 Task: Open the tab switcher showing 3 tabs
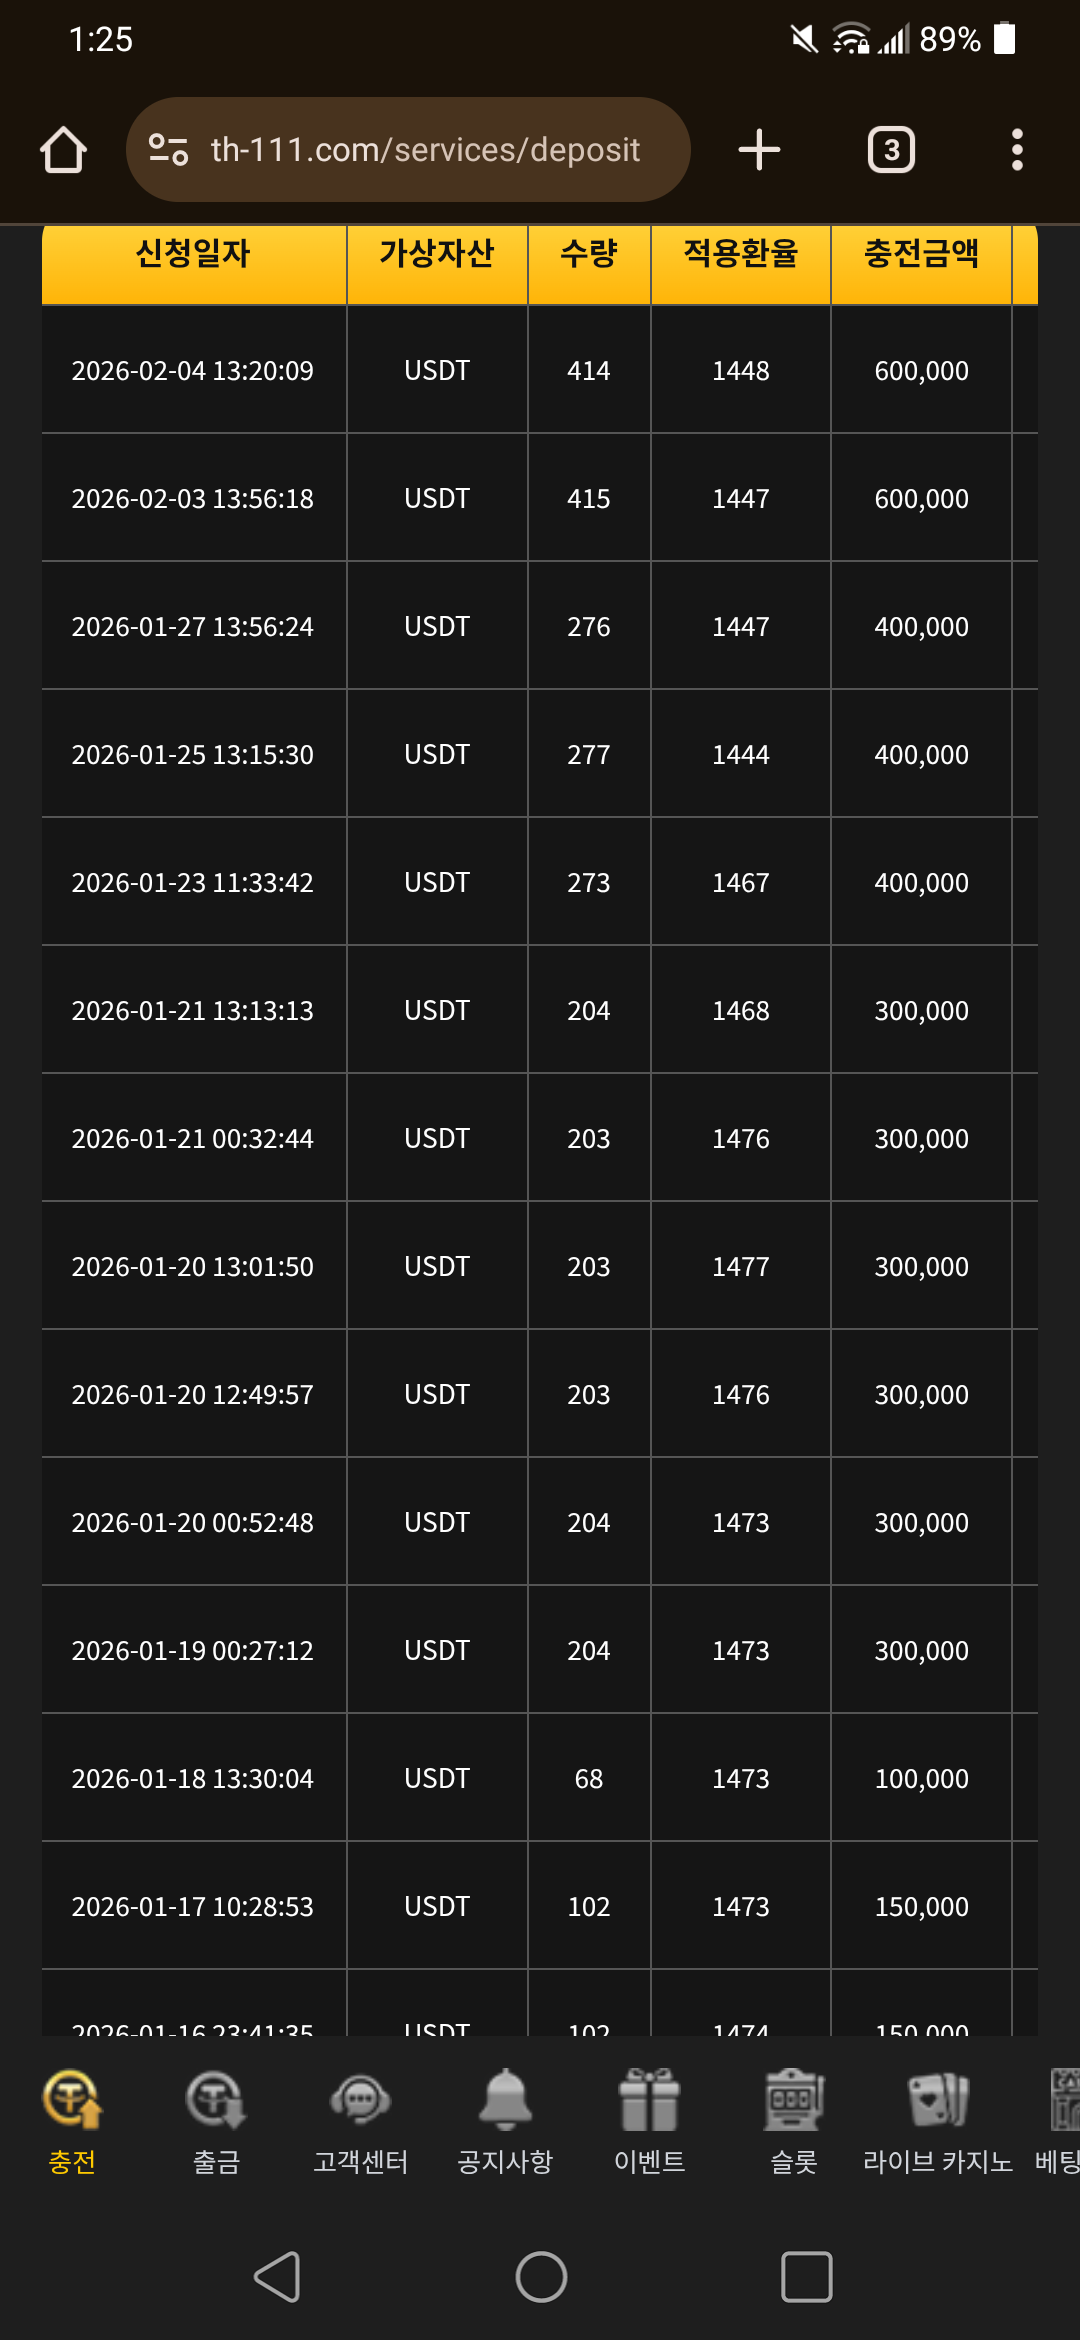(891, 150)
